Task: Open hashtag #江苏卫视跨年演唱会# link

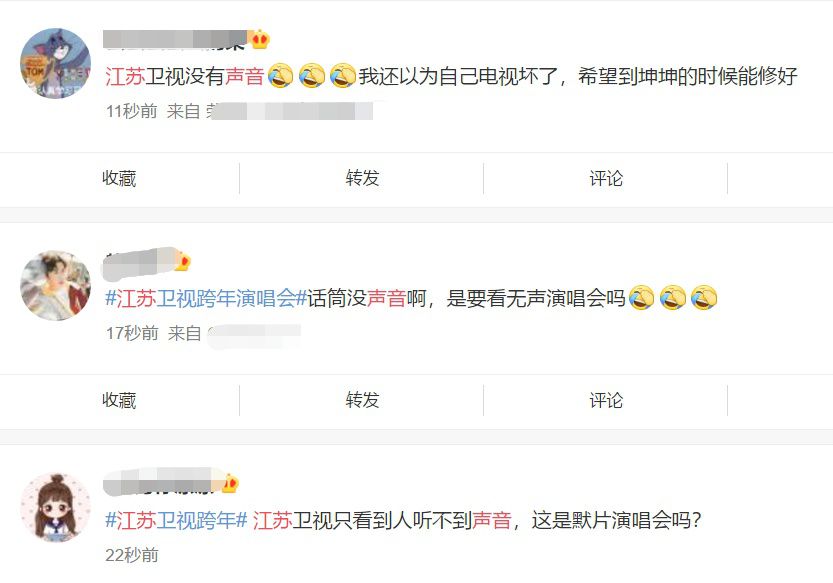Action: 206,298
